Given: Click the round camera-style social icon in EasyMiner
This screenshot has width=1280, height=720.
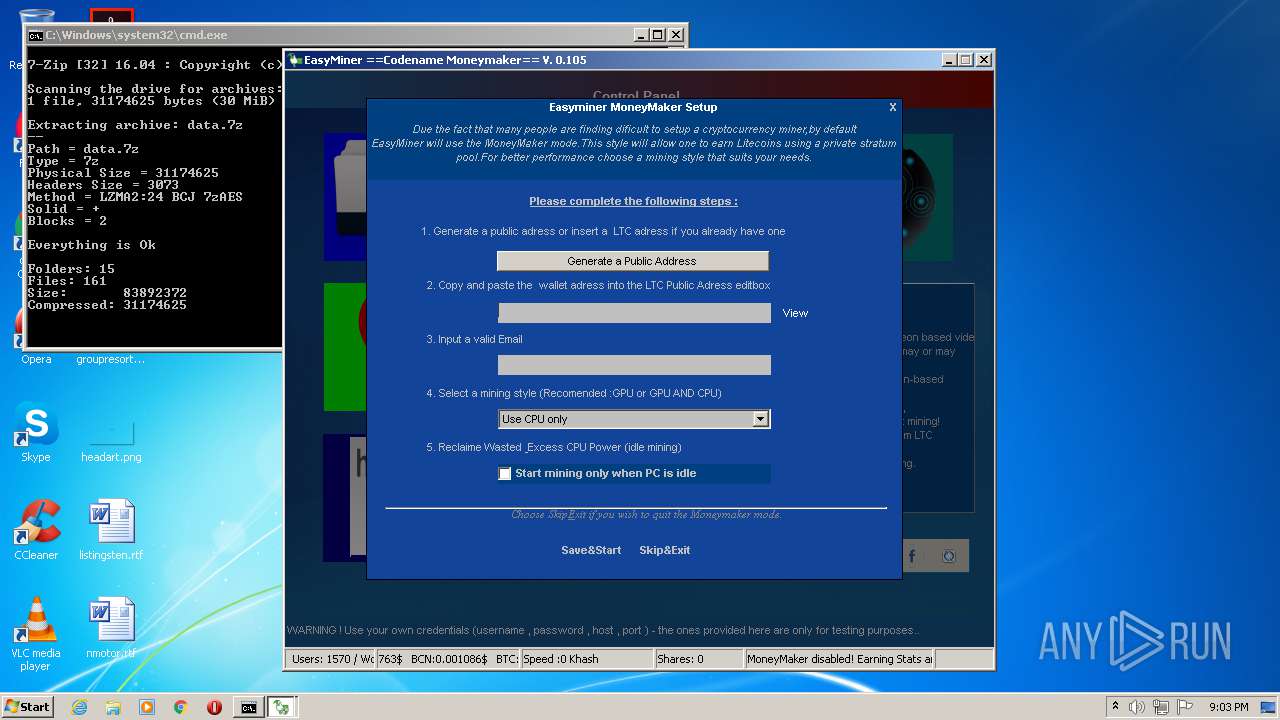Looking at the screenshot, I should tap(949, 556).
